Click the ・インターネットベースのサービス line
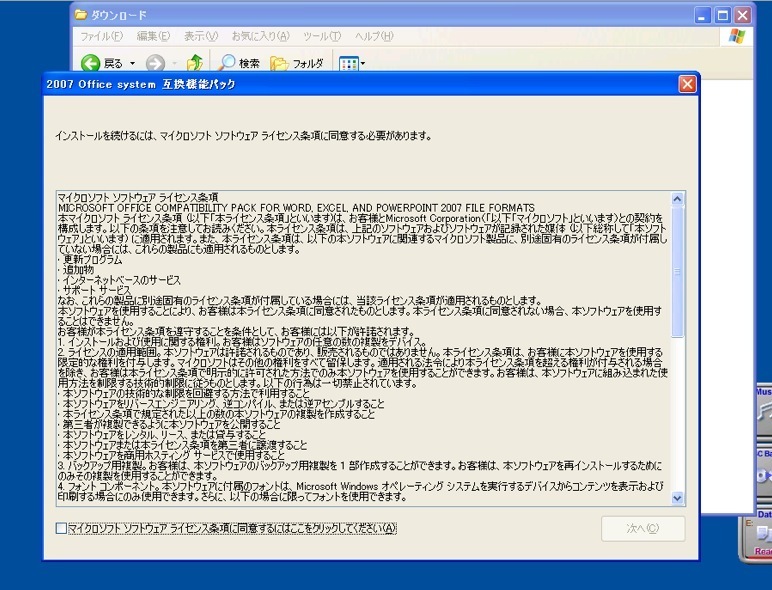The width and height of the screenshot is (772, 590). point(119,280)
